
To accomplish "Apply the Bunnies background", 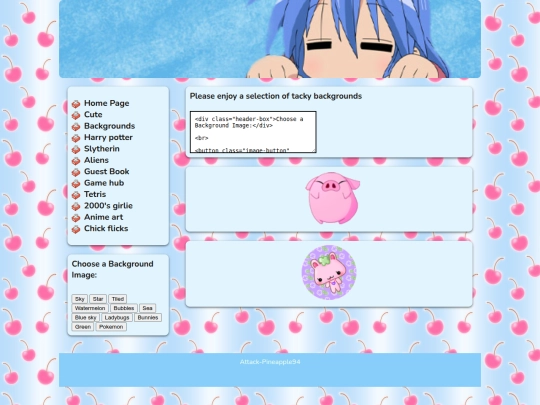I will point(148,318).
